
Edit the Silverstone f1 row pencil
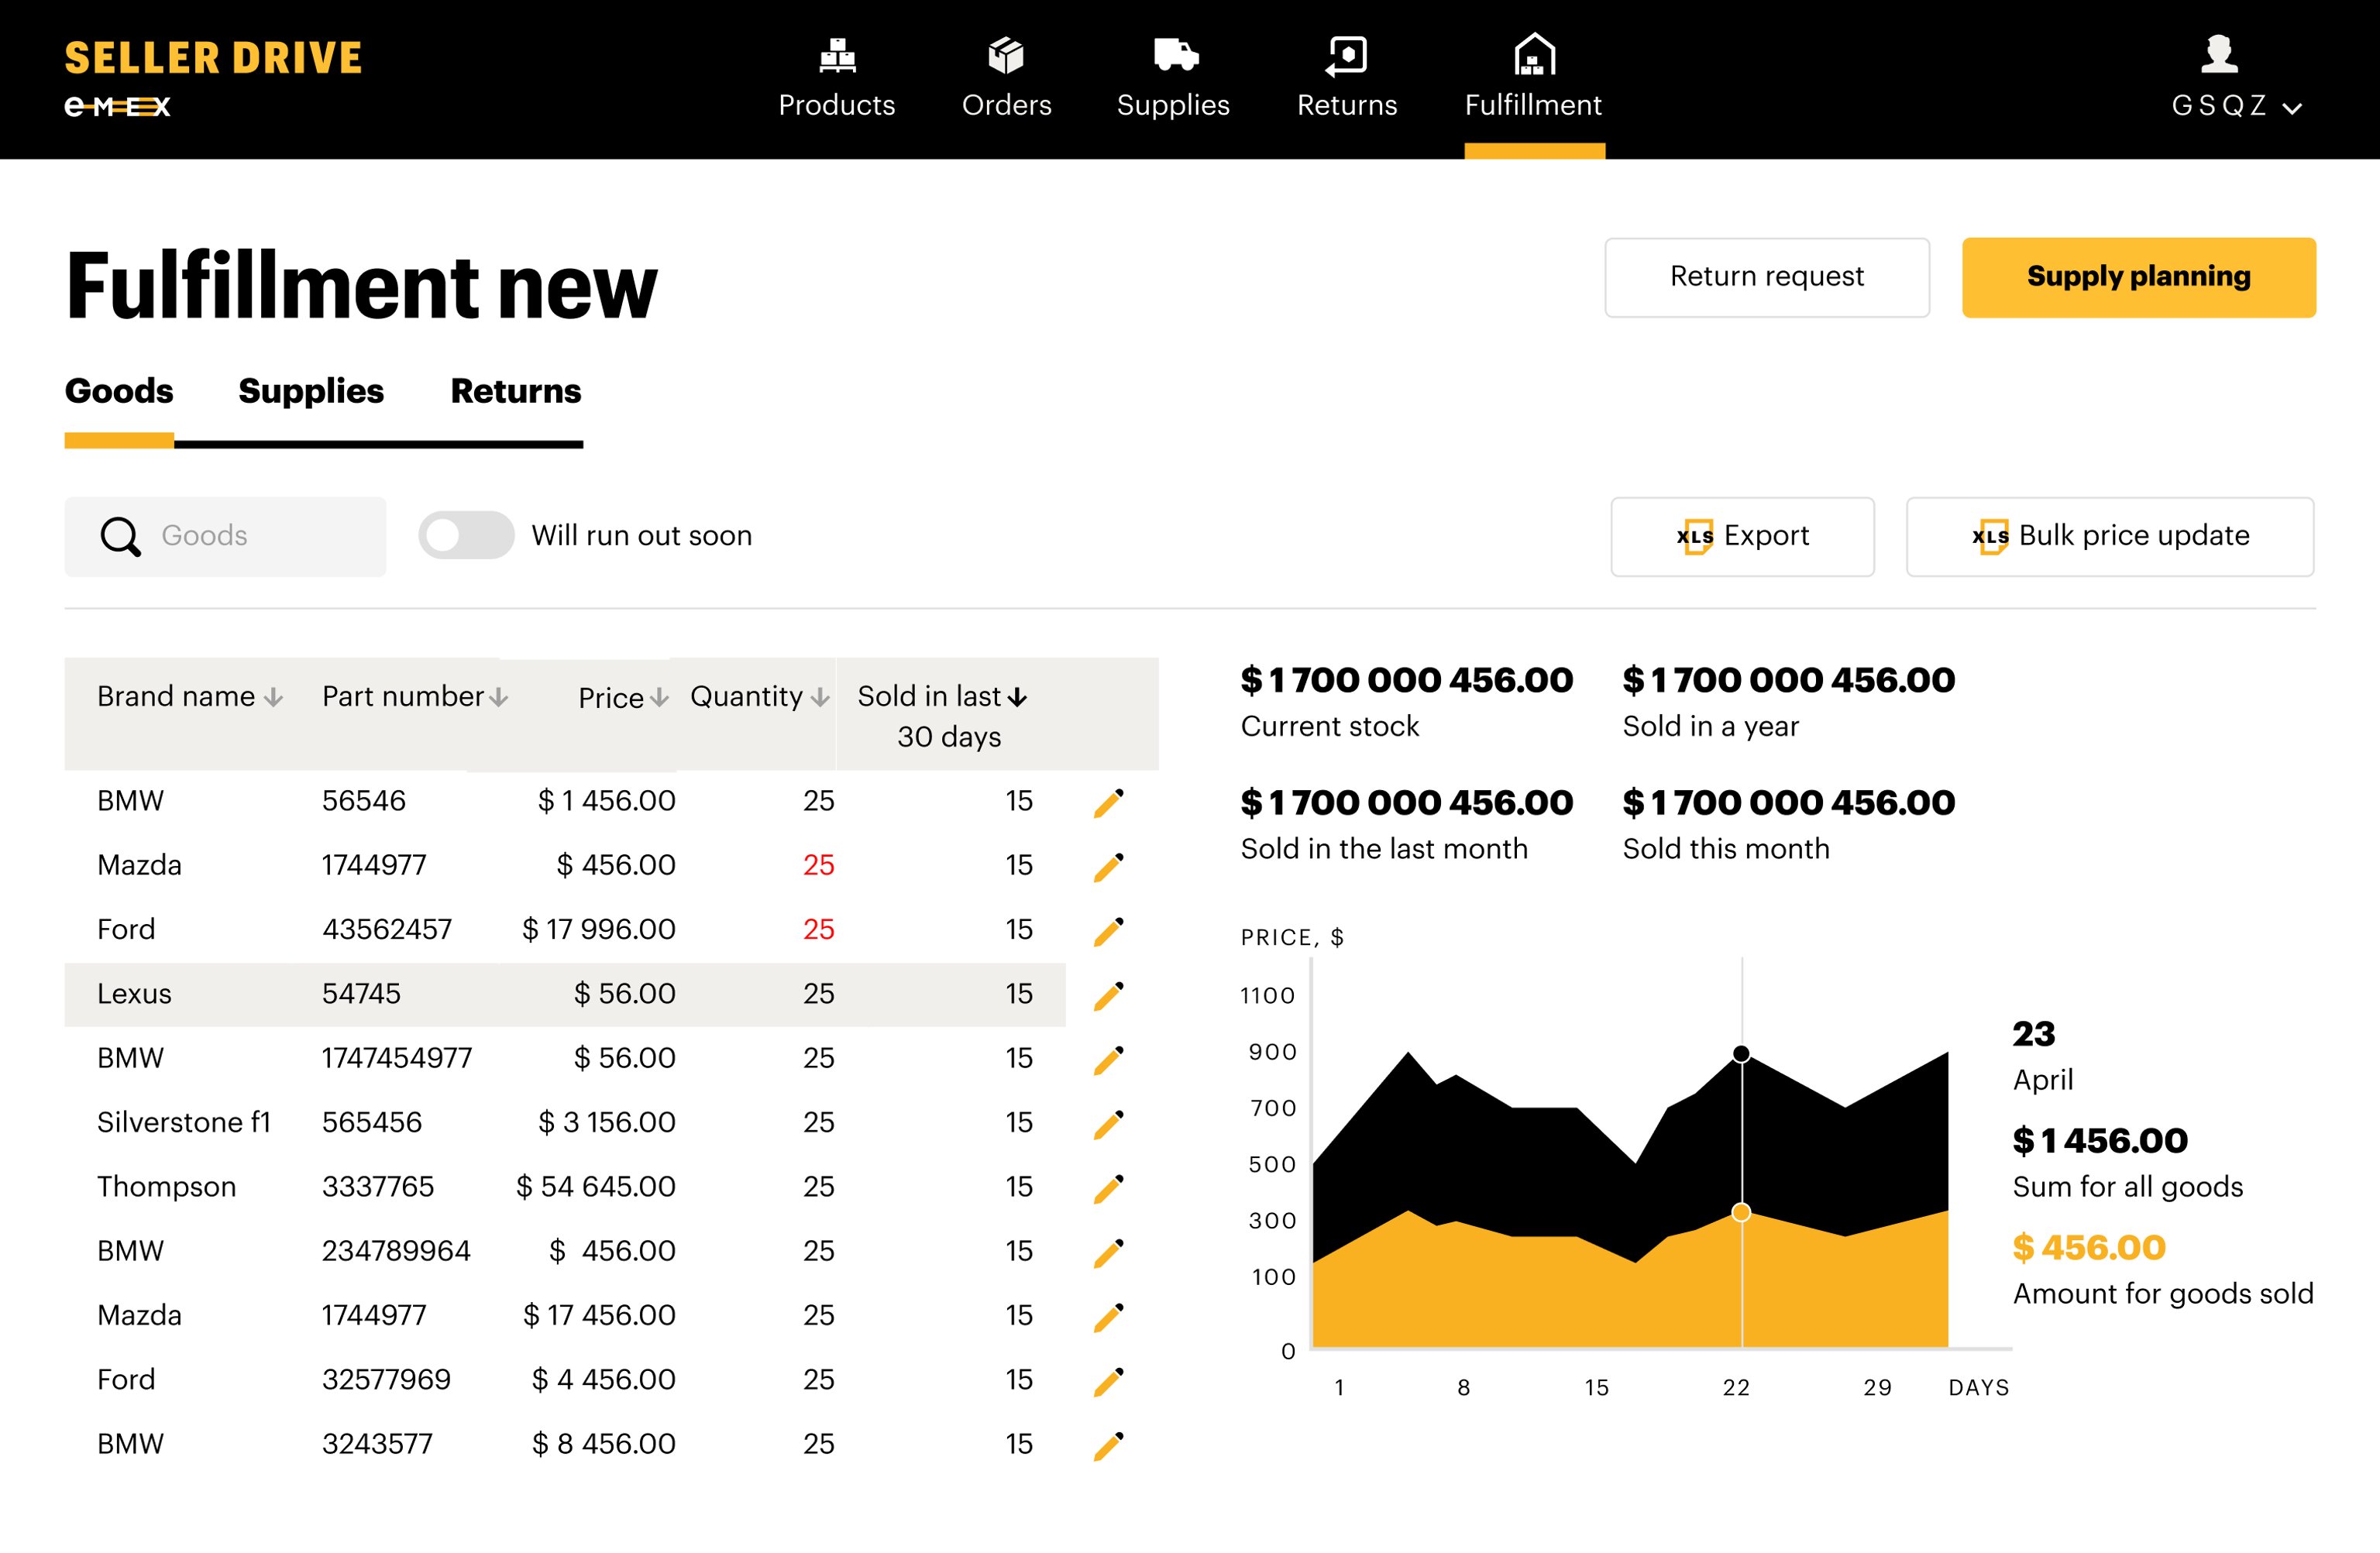[1108, 1124]
